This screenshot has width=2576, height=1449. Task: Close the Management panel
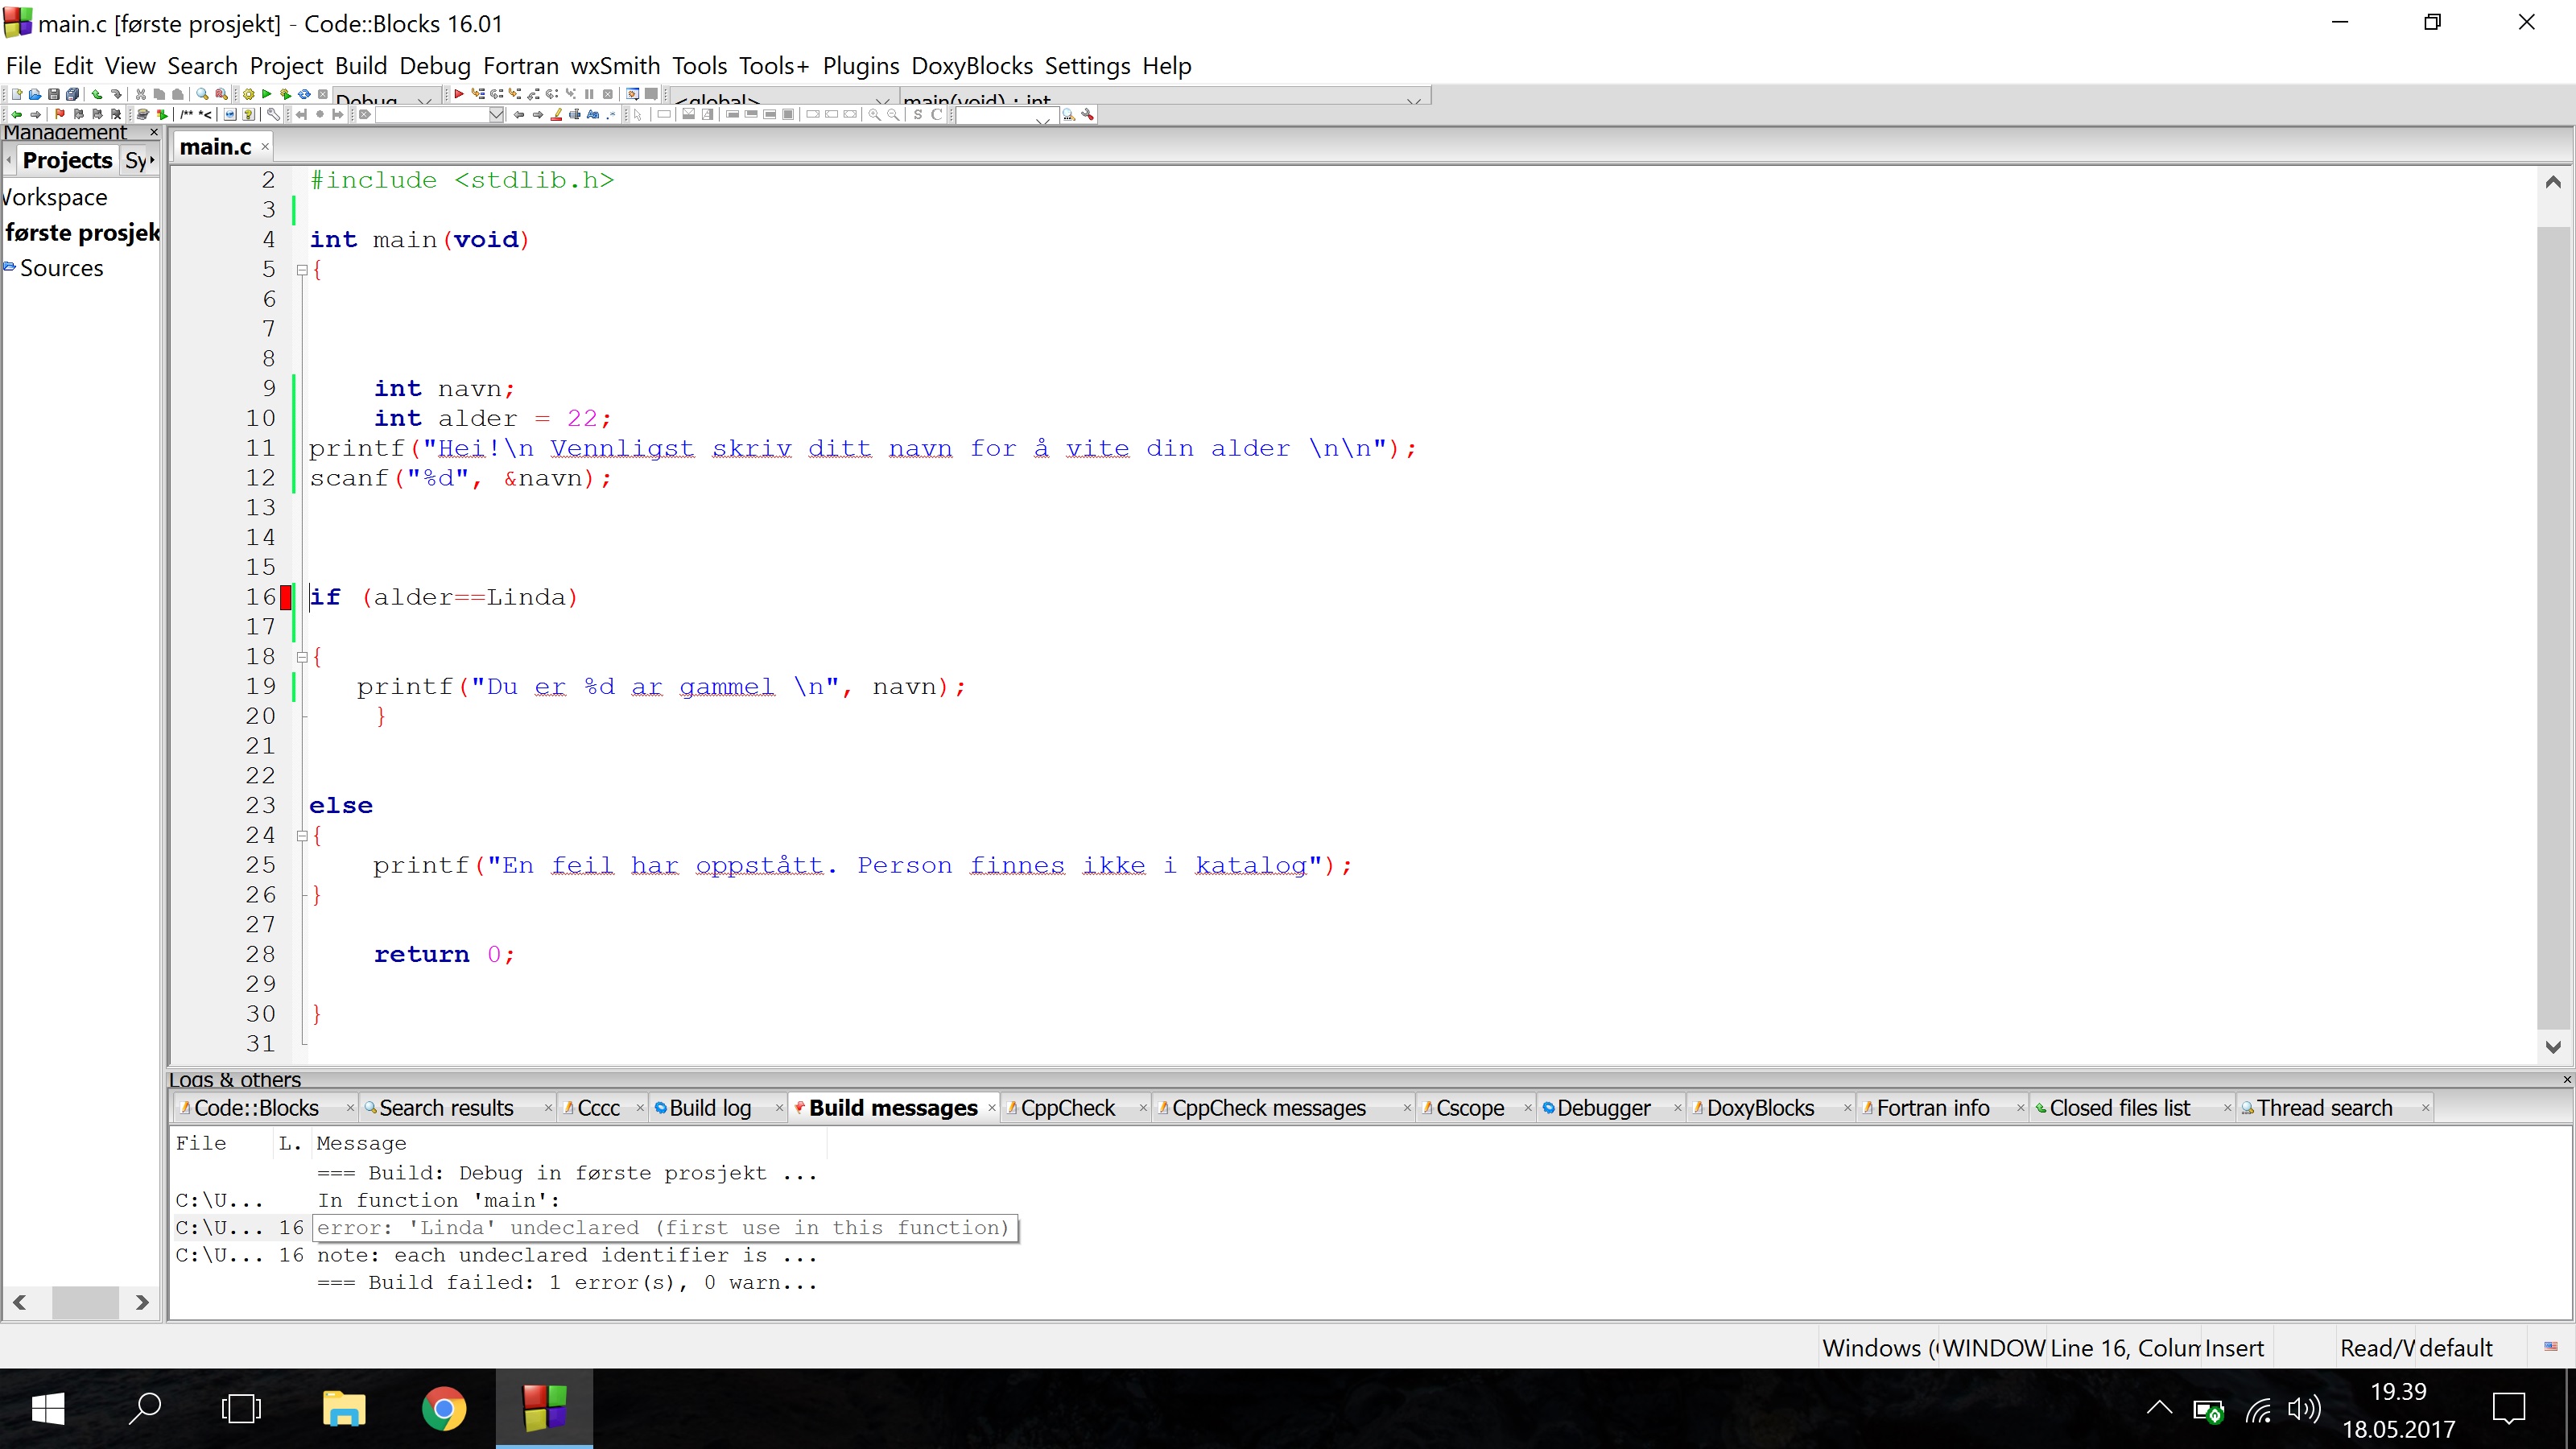[x=154, y=132]
